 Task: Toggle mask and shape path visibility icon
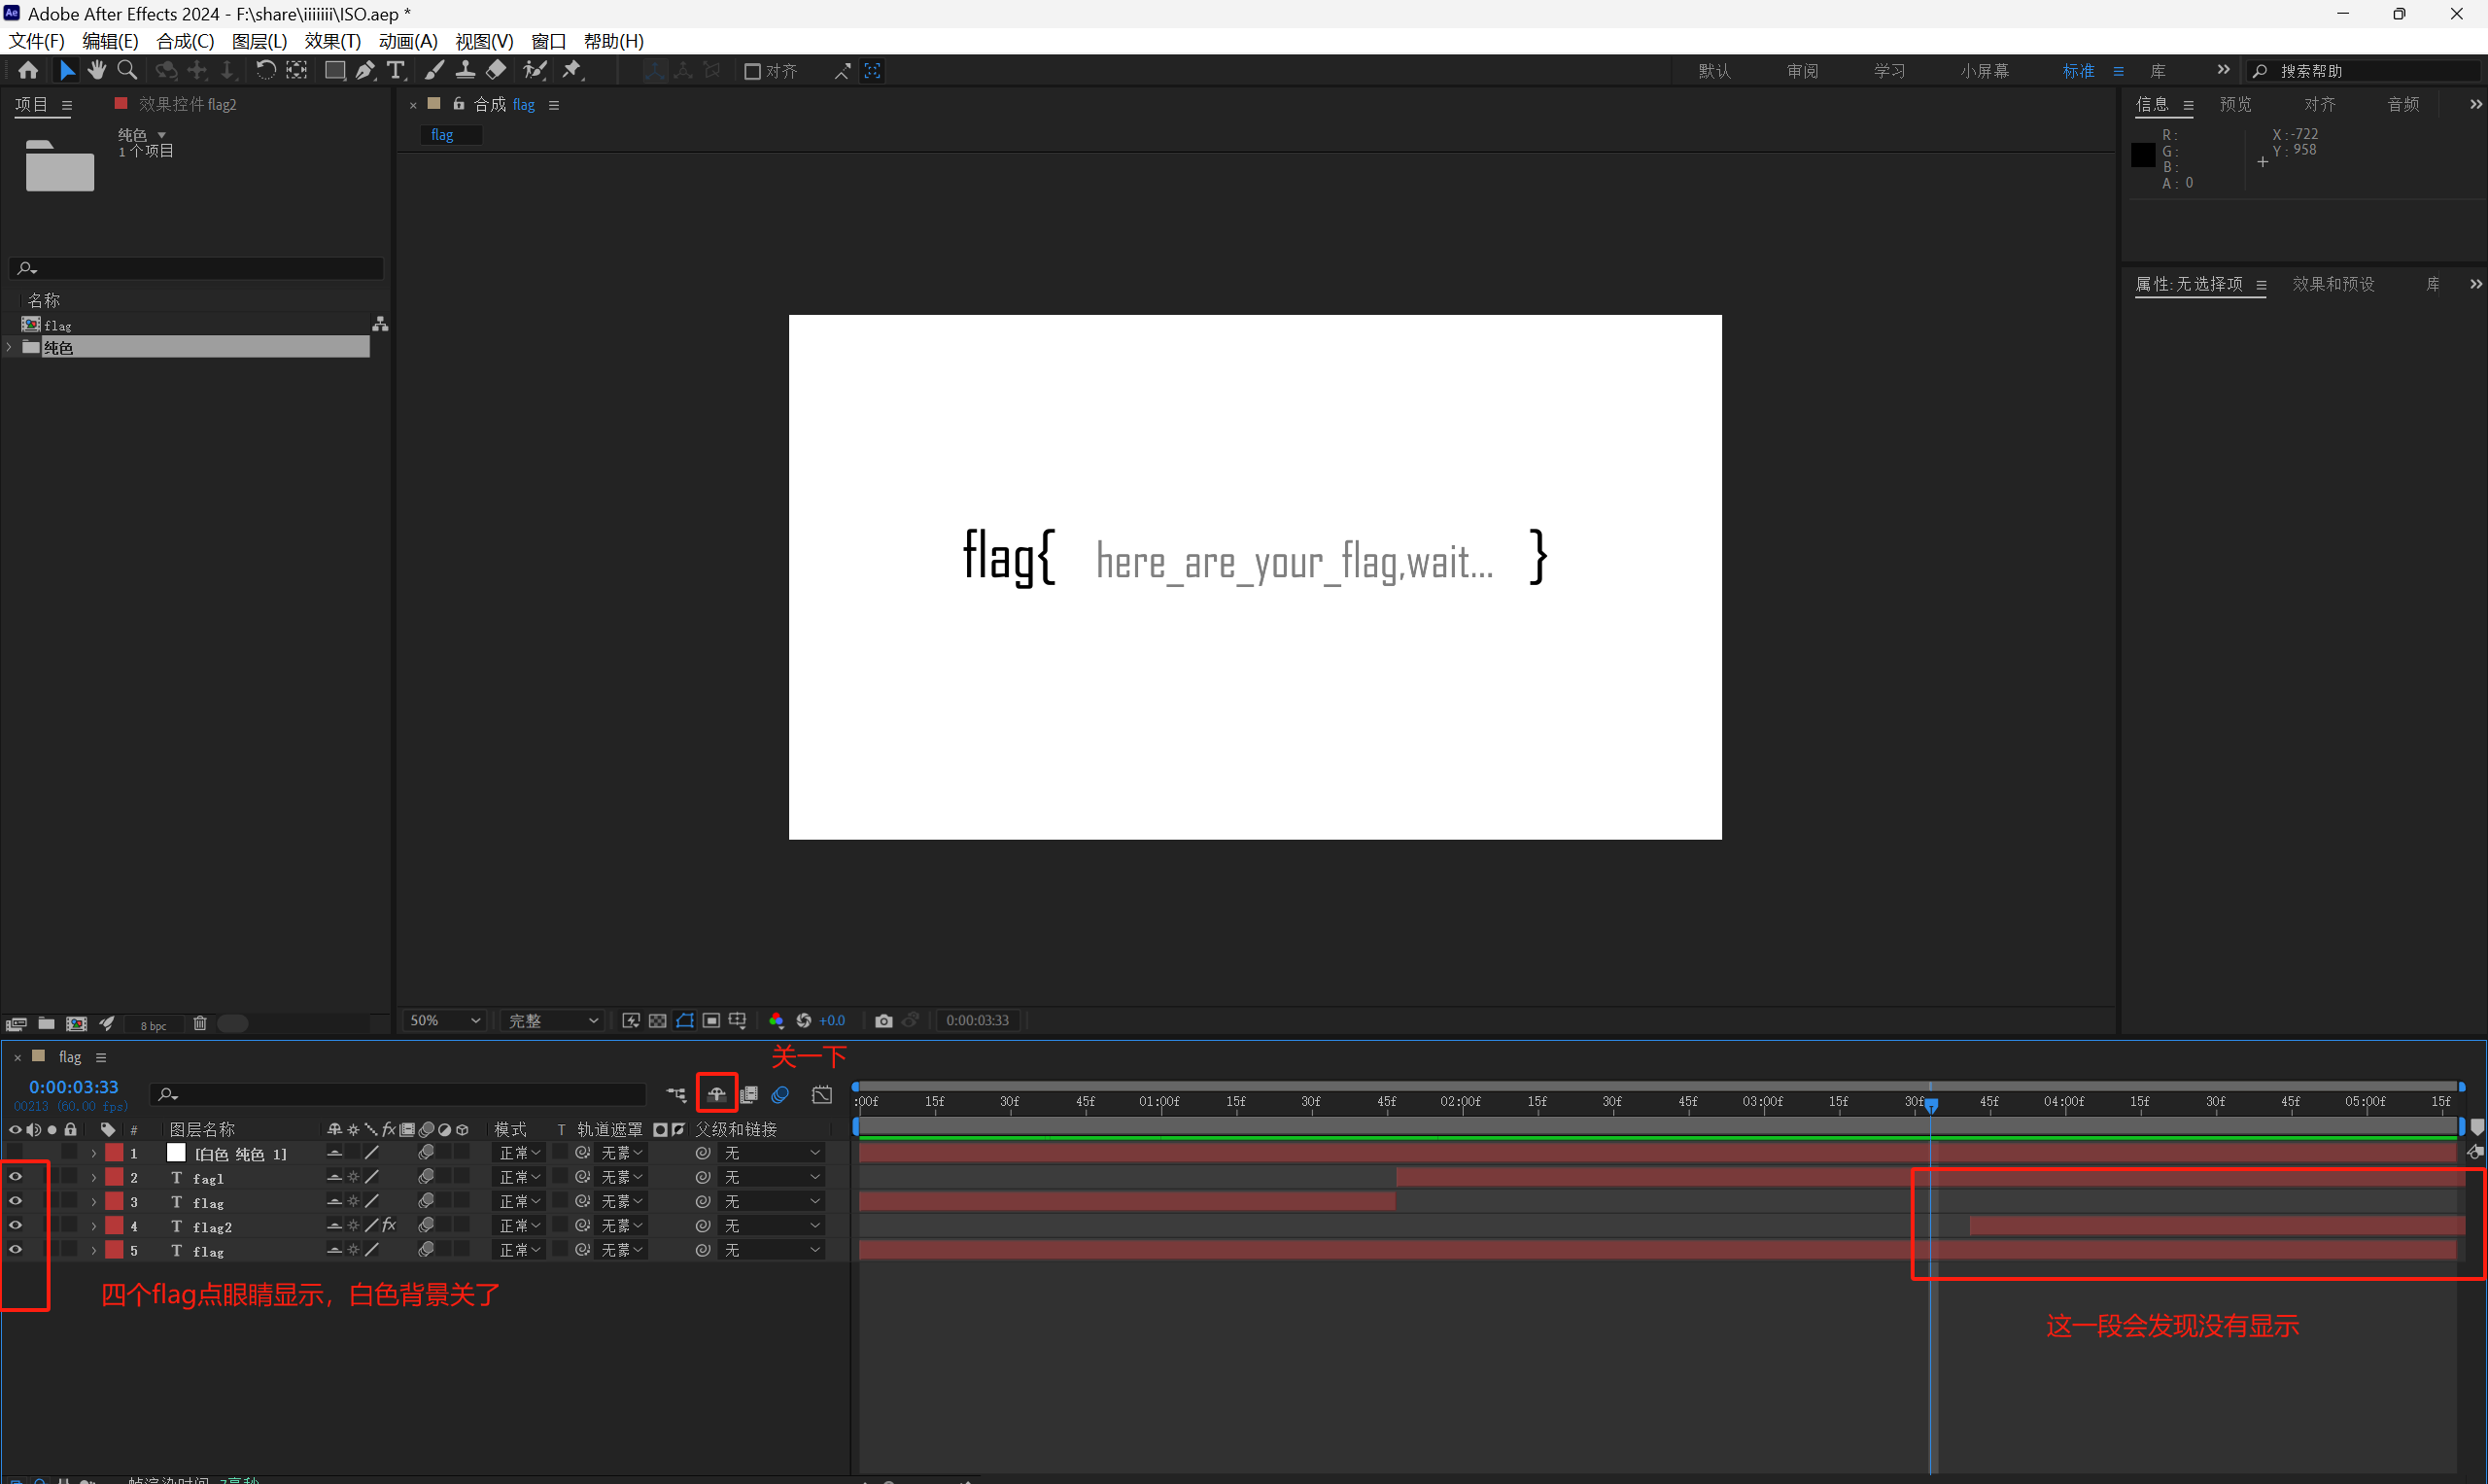[685, 1020]
